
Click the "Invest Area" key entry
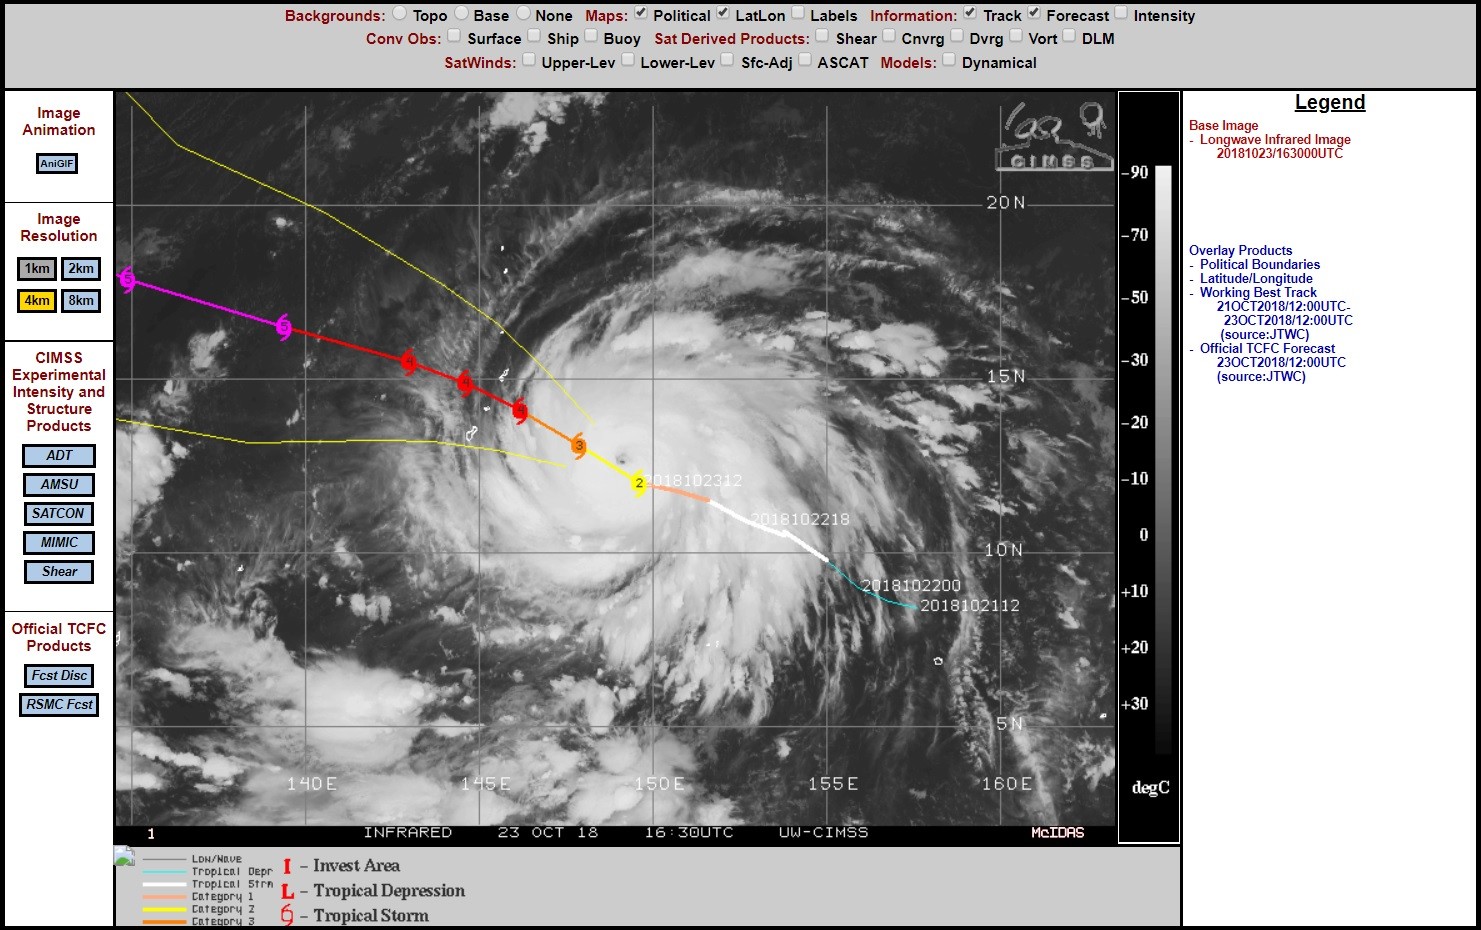356,866
